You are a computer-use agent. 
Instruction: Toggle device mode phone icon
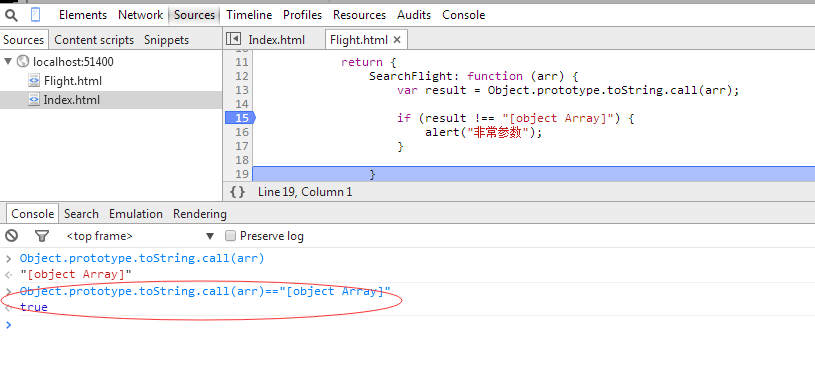point(35,15)
